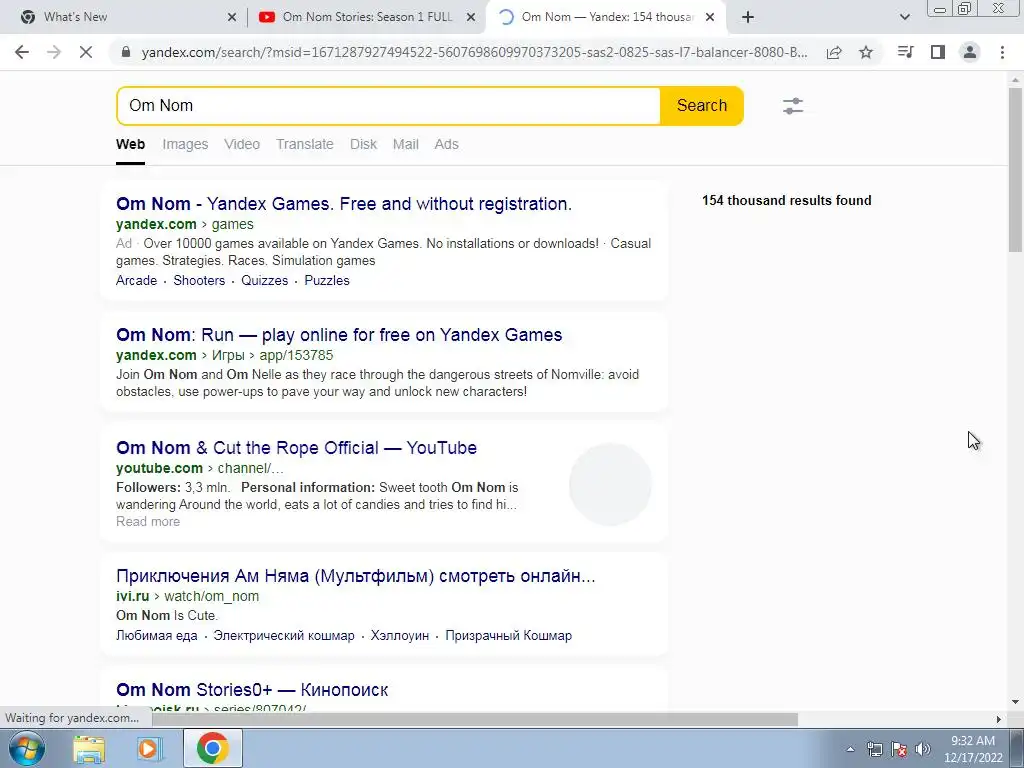The height and width of the screenshot is (768, 1024).
Task: Open the media control icon in toolbar
Action: point(905,52)
